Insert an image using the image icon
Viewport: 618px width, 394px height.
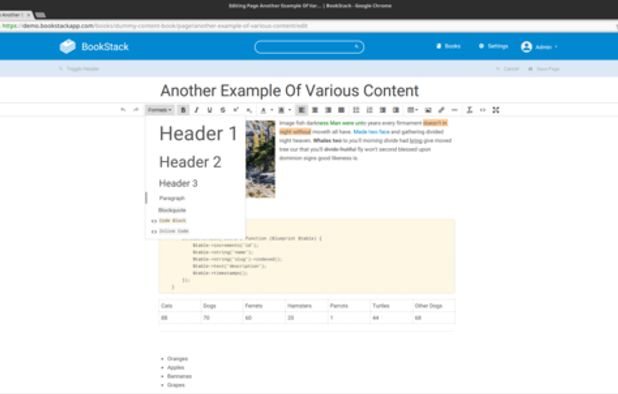coord(428,110)
